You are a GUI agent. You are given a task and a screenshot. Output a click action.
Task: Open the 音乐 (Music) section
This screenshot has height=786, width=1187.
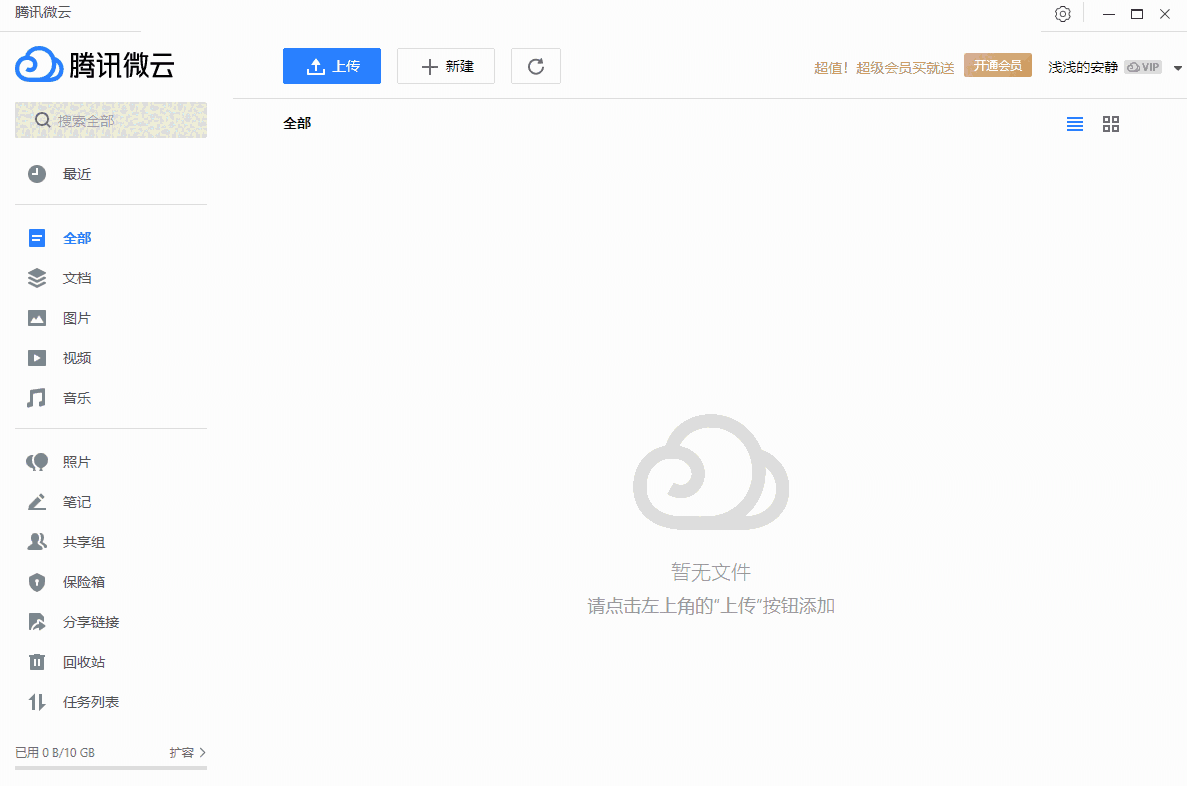point(77,397)
